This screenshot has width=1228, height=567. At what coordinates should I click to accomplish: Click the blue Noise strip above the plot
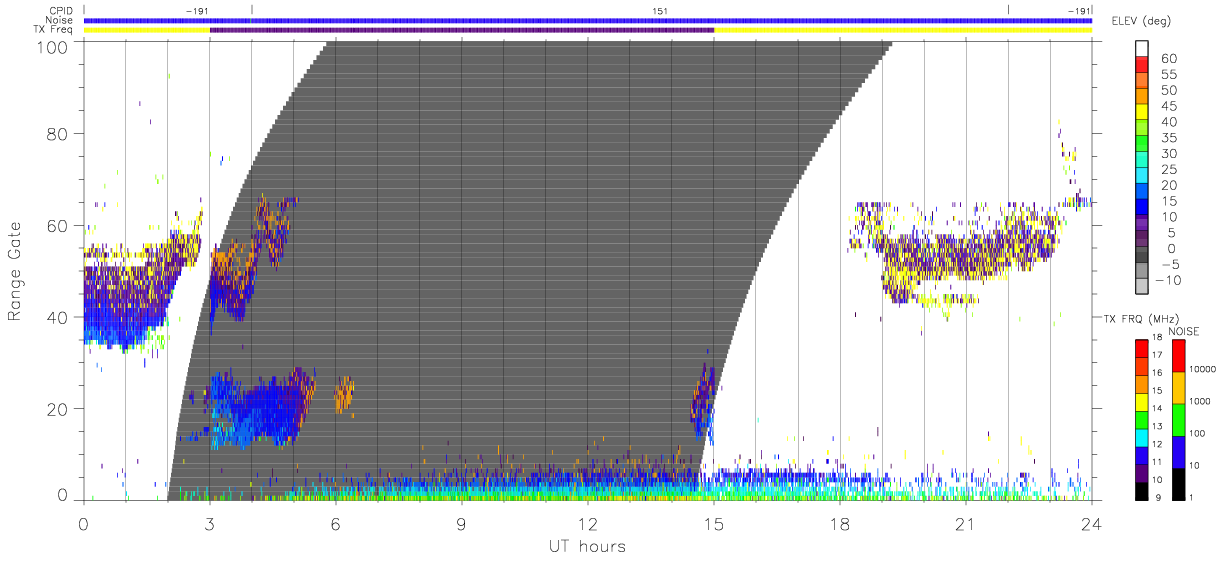588,20
